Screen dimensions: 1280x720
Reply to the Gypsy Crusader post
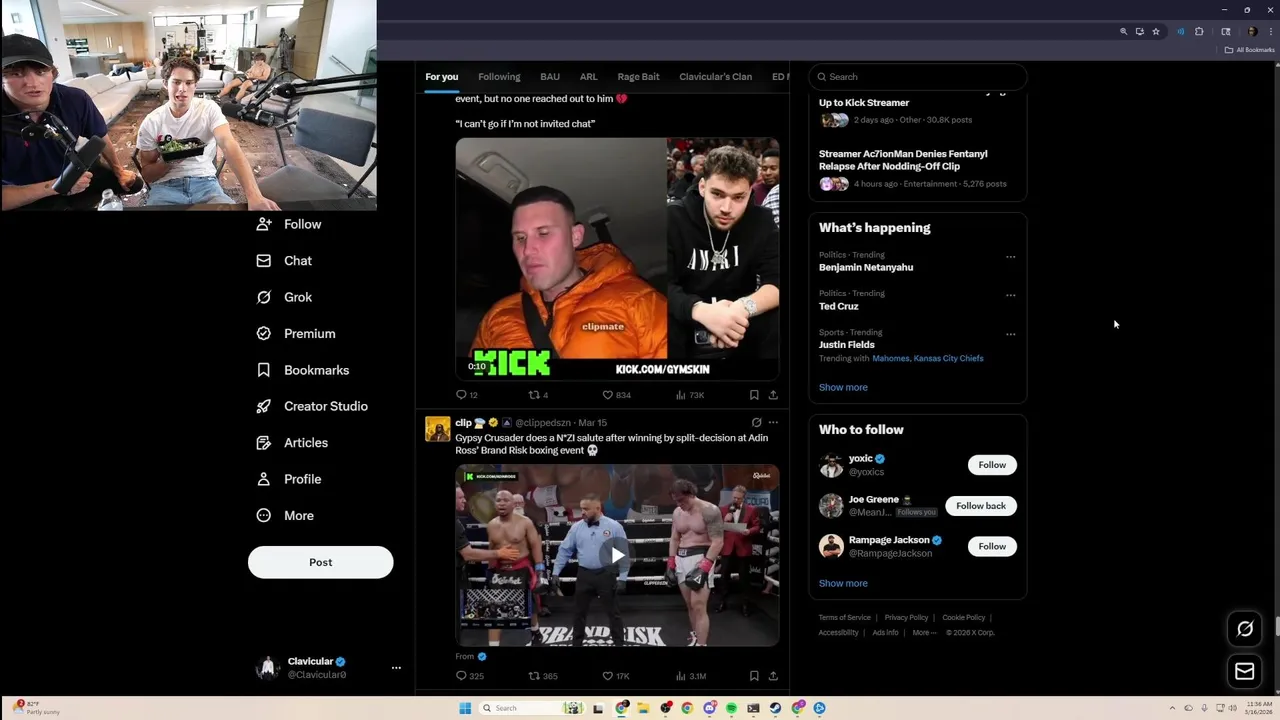pyautogui.click(x=461, y=676)
